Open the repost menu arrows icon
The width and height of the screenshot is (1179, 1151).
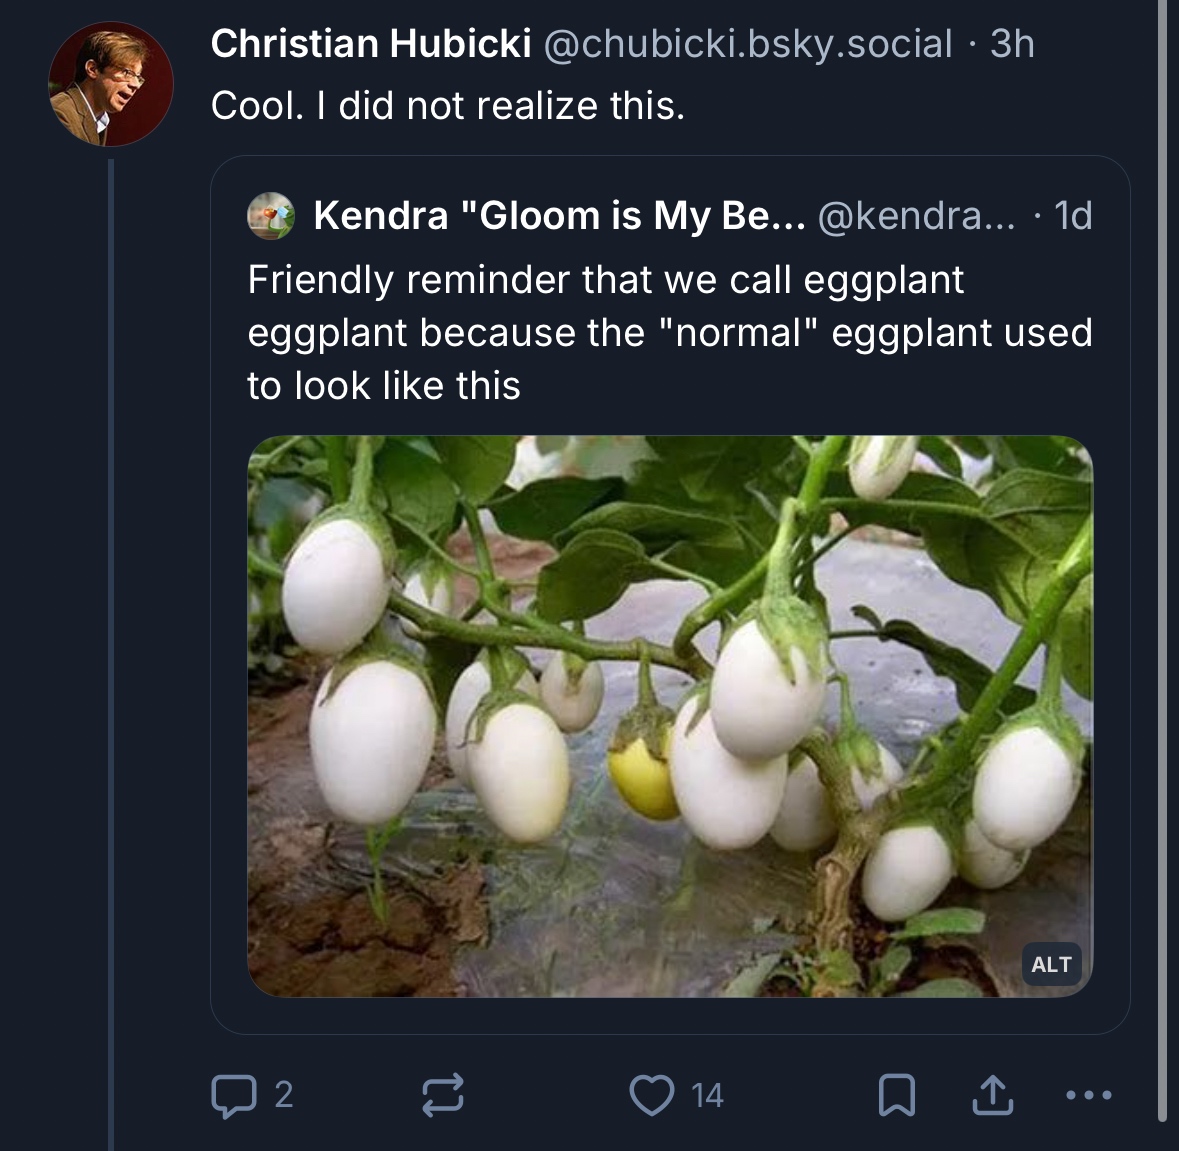pos(442,1095)
